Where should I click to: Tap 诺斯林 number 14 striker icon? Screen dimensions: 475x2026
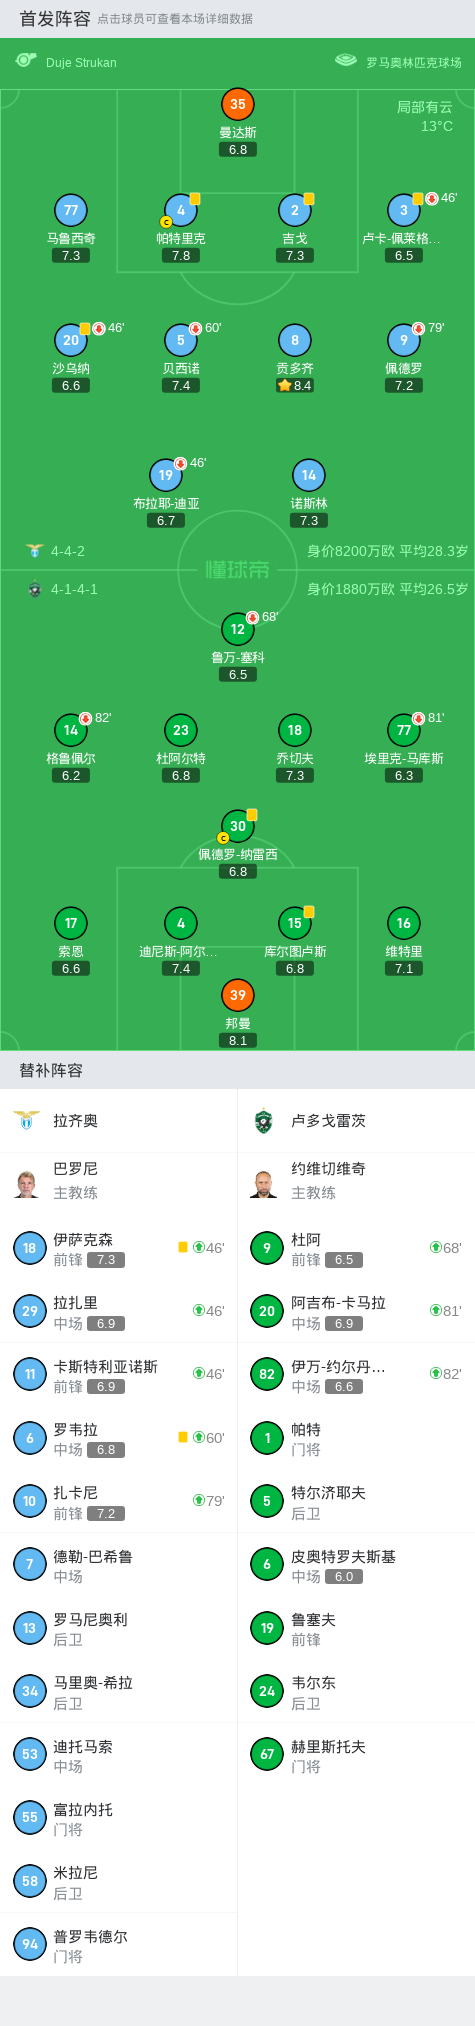point(309,475)
